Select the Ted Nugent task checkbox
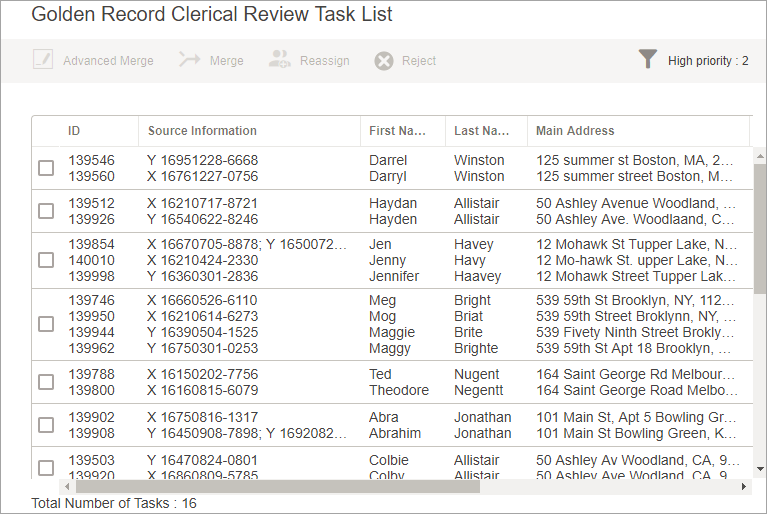Screen dimensions: 767x514 point(46,382)
